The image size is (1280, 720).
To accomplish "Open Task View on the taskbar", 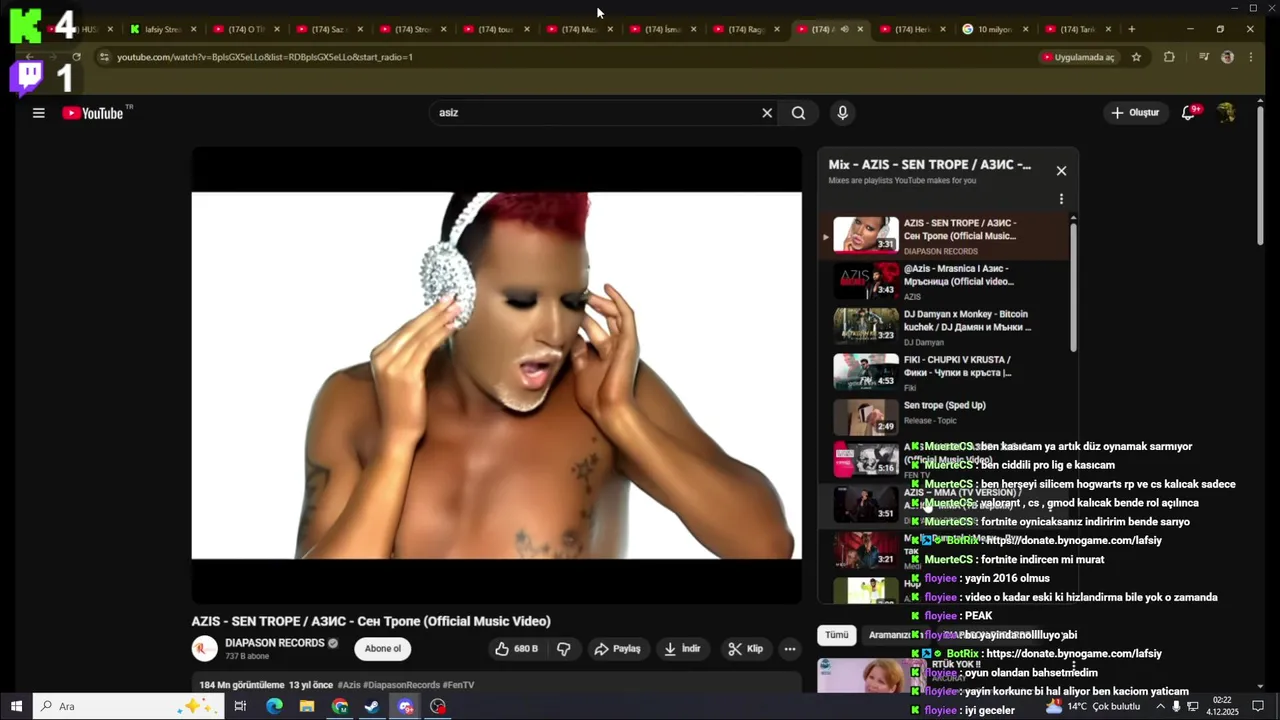I will (240, 706).
